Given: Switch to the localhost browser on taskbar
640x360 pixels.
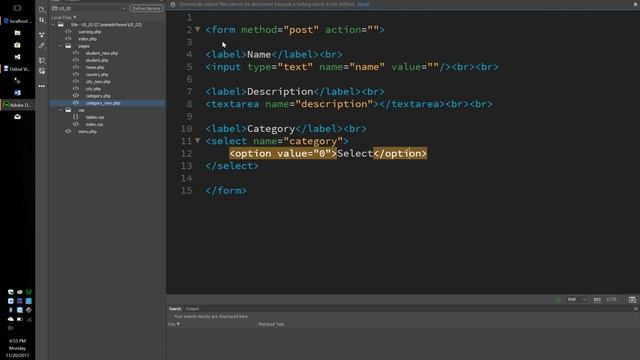Looking at the screenshot, I should click(18, 21).
